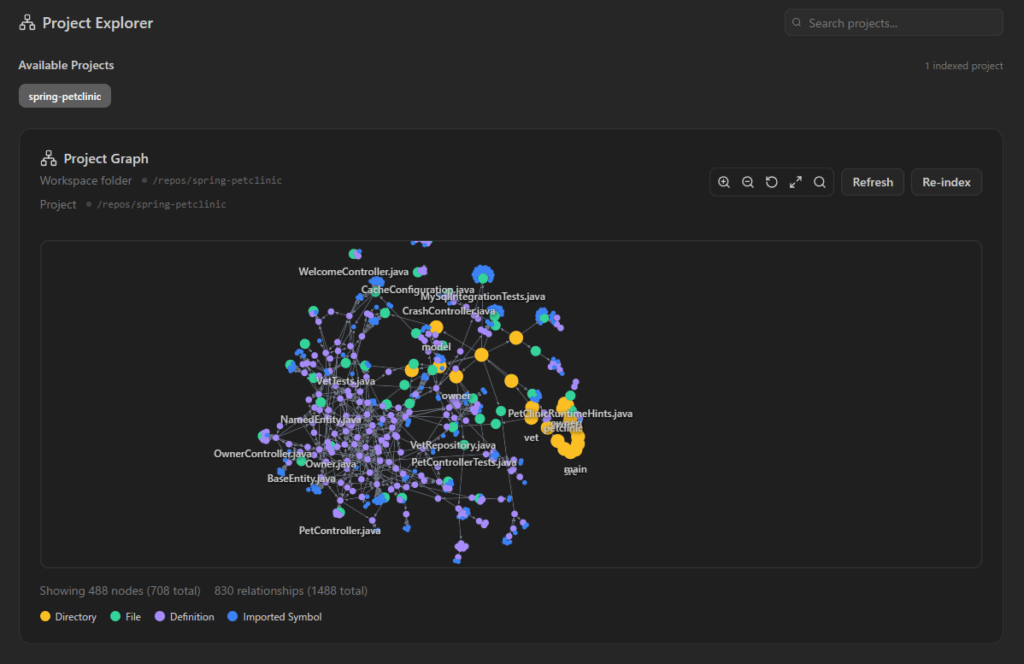Toggle the purple Definition legend item

(x=186, y=617)
